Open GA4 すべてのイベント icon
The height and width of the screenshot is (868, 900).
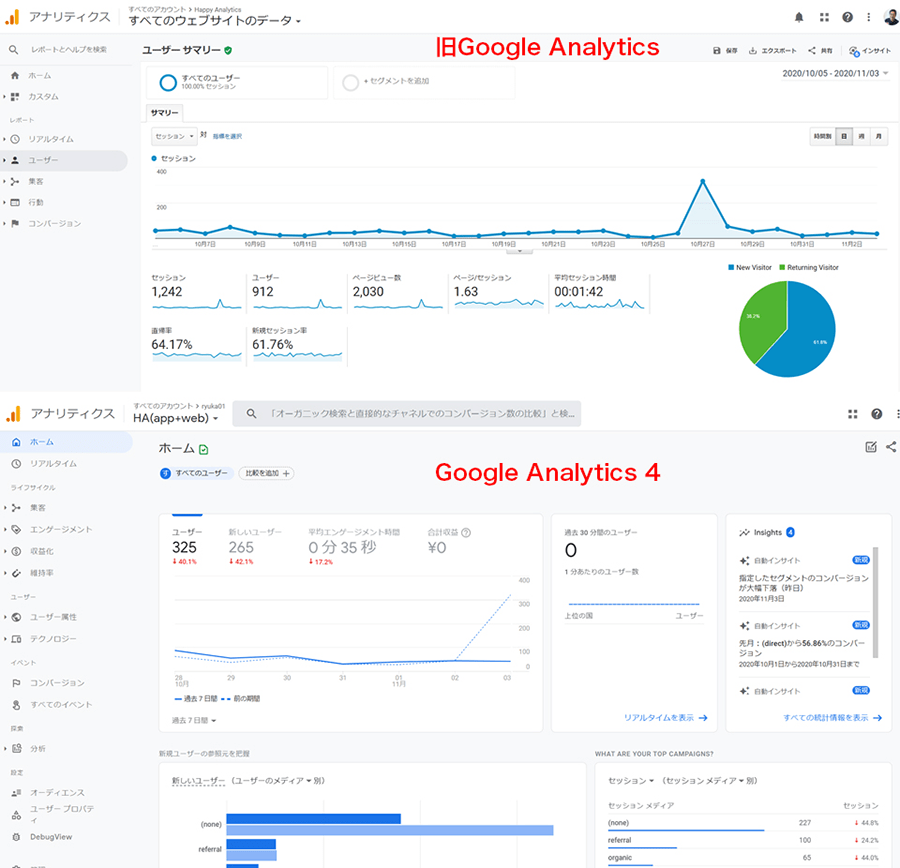click(16, 704)
